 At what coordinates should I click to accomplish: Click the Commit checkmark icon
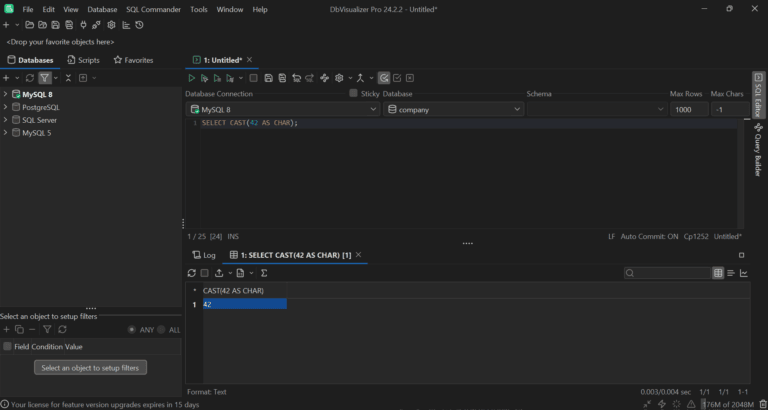pyautogui.click(x=397, y=78)
